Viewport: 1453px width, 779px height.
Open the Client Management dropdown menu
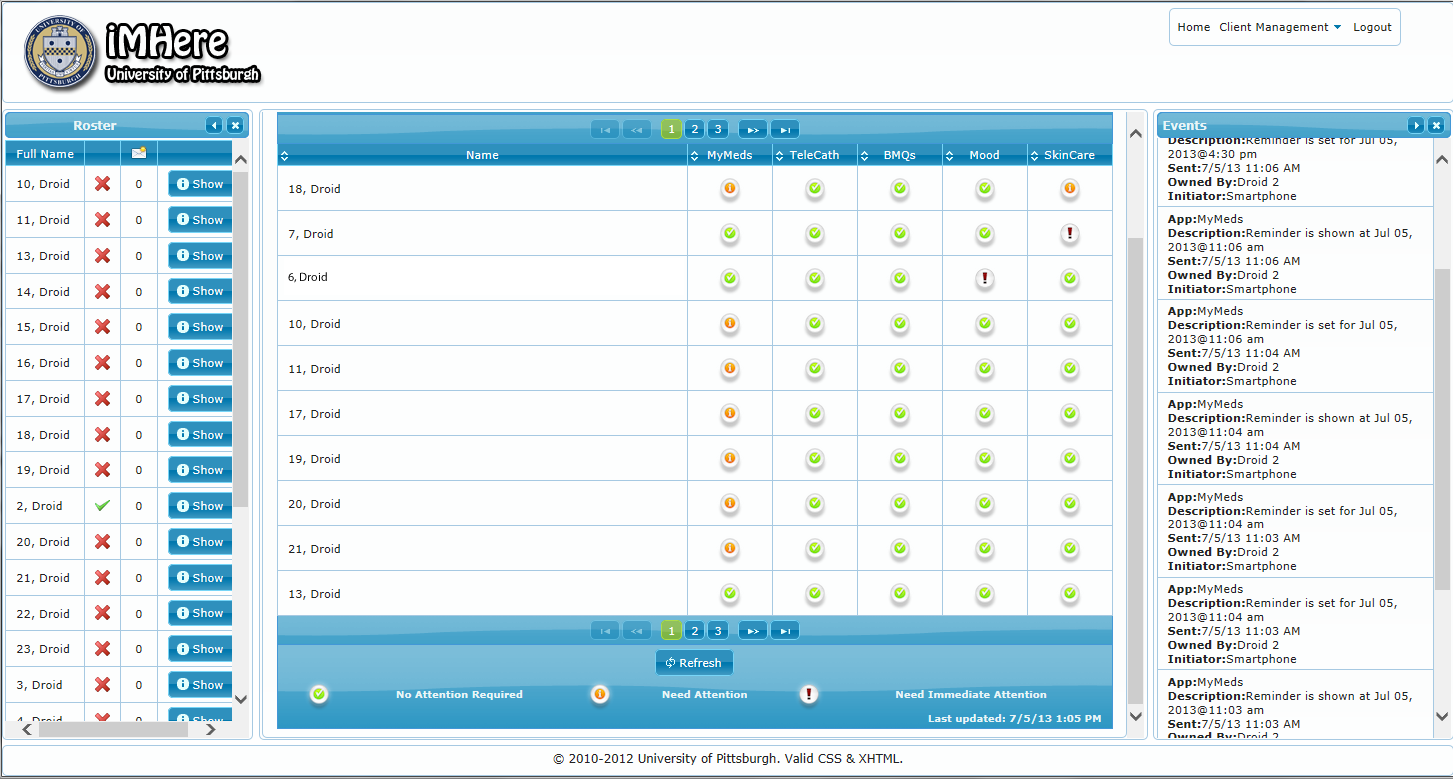click(x=1280, y=27)
